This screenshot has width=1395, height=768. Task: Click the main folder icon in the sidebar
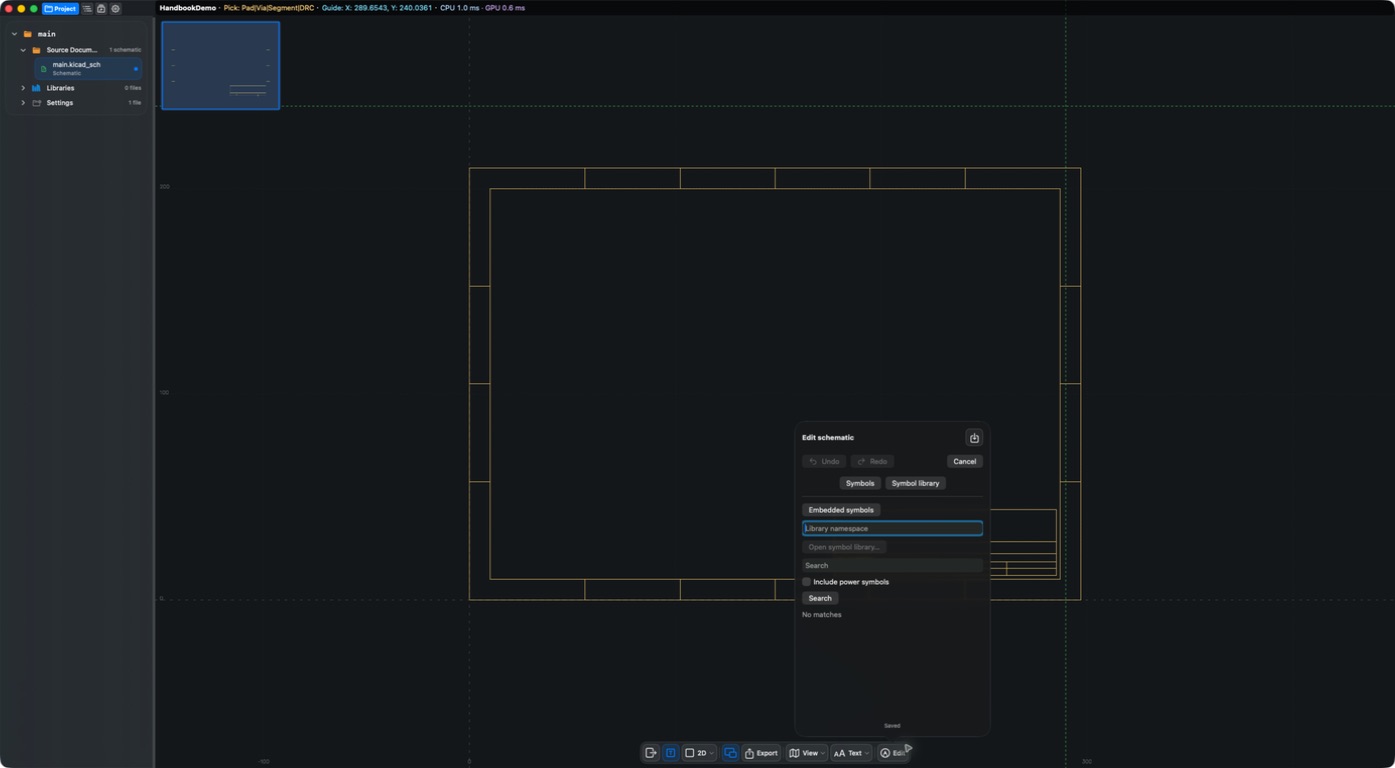tap(28, 34)
